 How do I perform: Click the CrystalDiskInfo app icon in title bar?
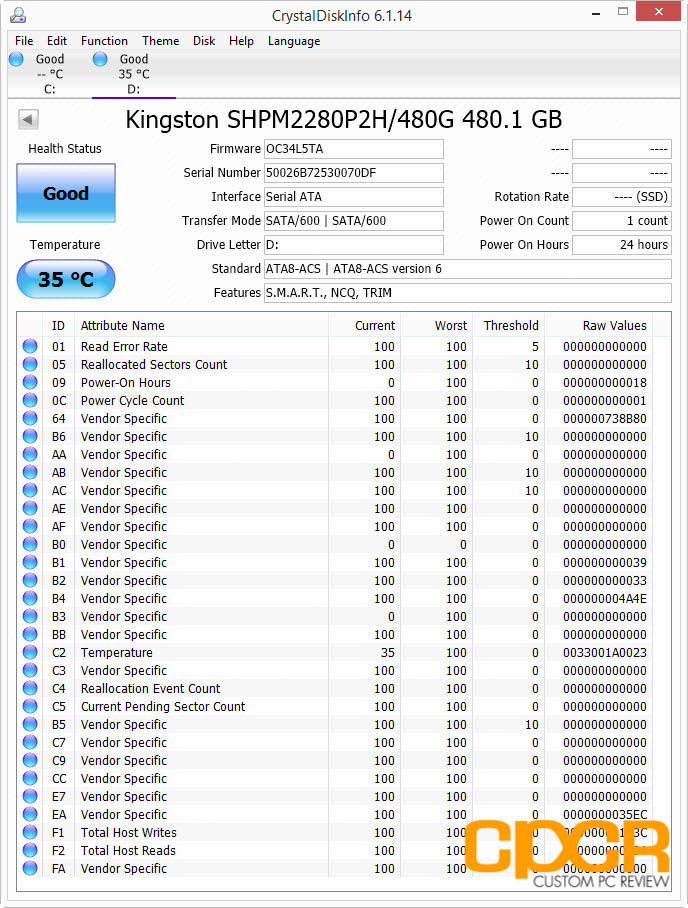(x=19, y=15)
